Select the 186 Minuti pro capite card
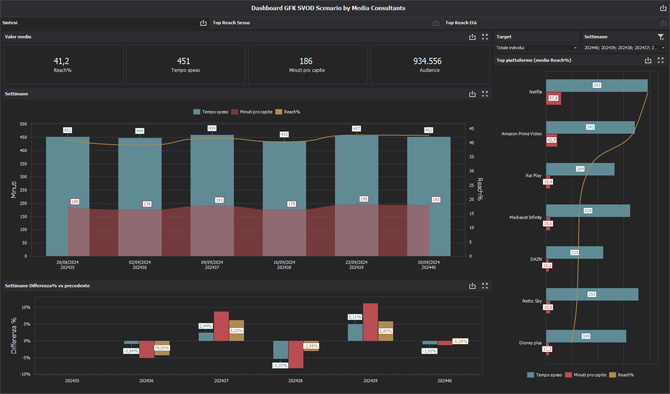 307,65
